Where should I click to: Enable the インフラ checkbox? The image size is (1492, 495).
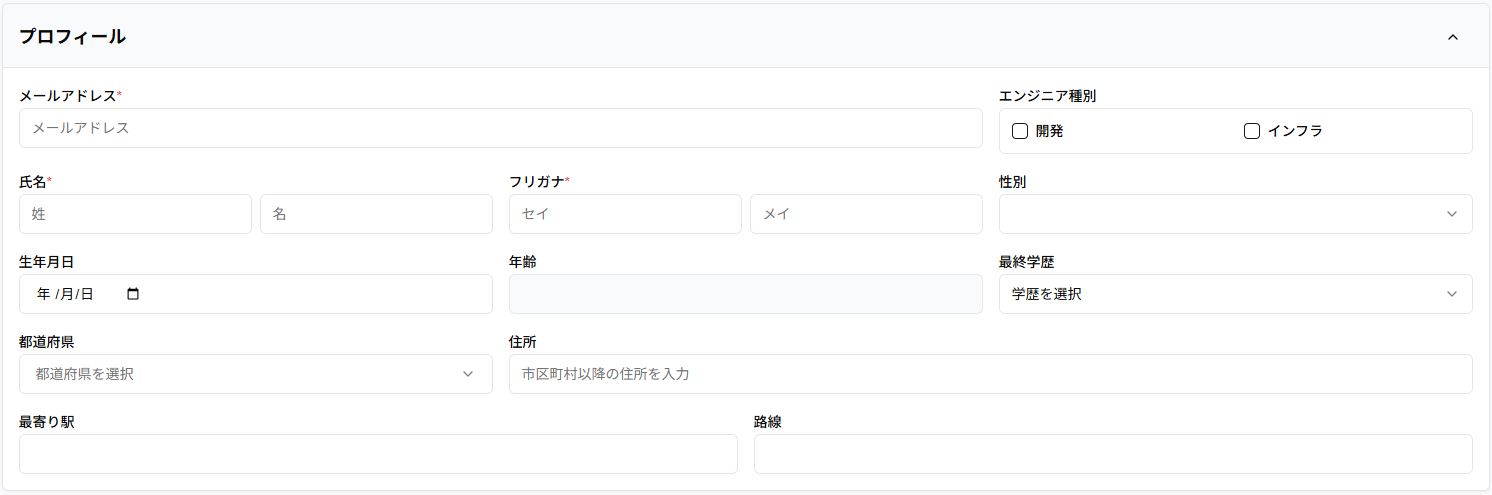pos(1251,131)
